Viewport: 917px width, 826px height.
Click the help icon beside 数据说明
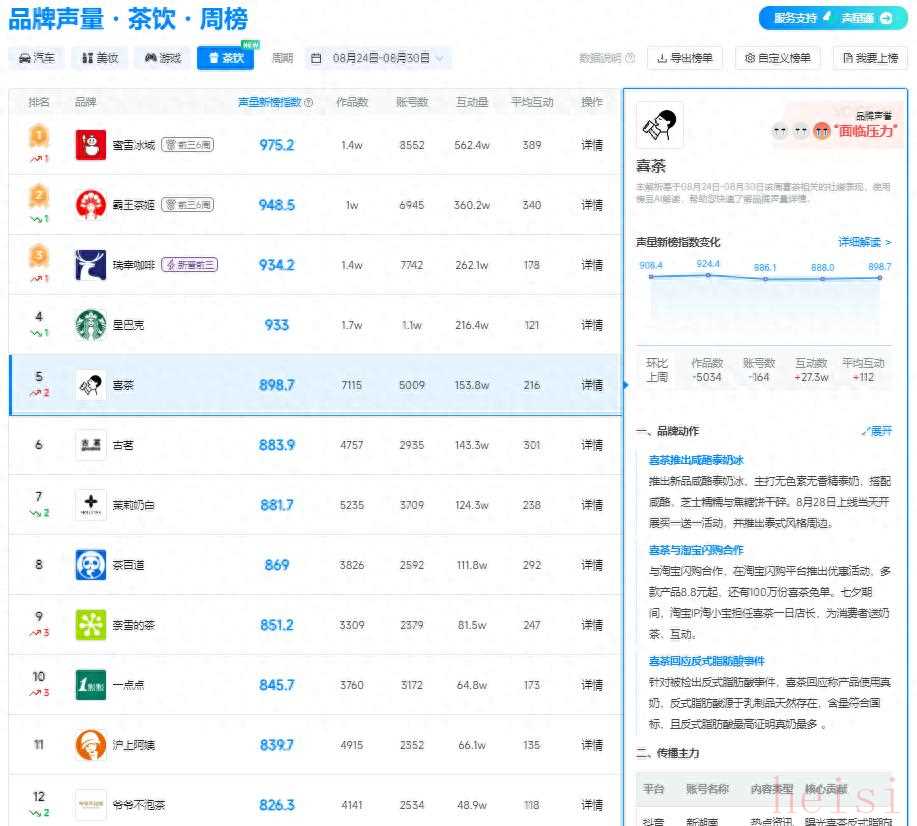630,58
